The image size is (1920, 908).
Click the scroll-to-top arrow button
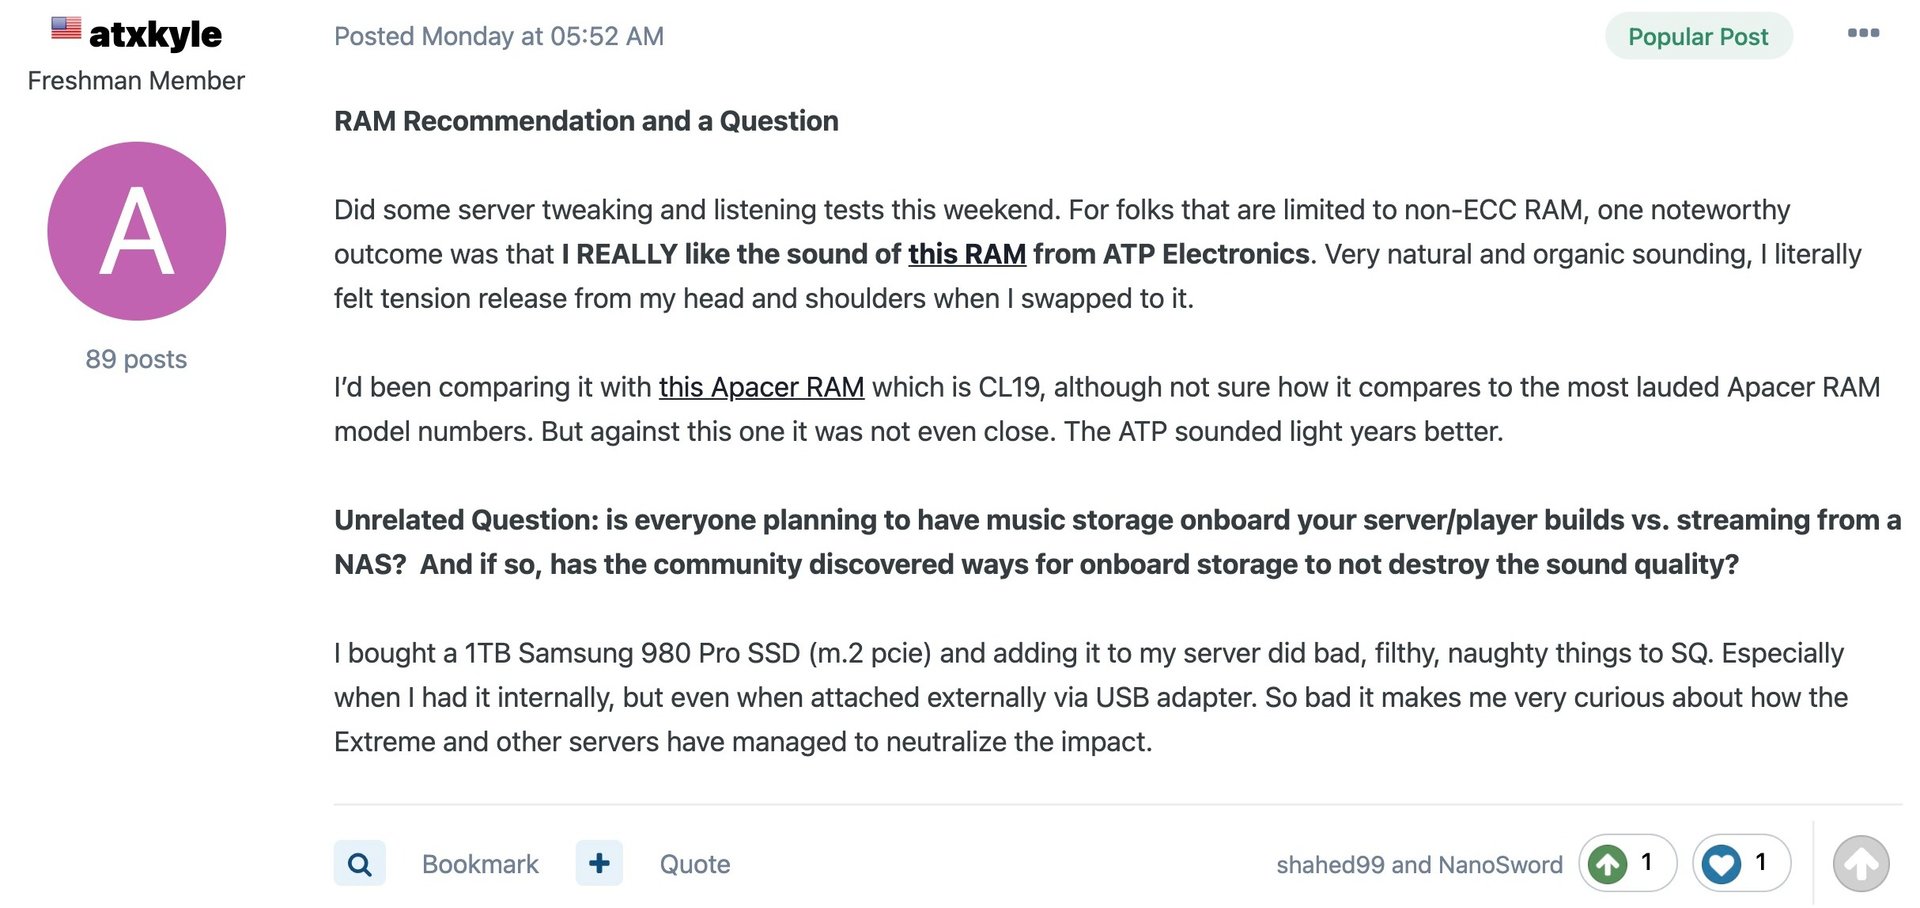tap(1861, 864)
